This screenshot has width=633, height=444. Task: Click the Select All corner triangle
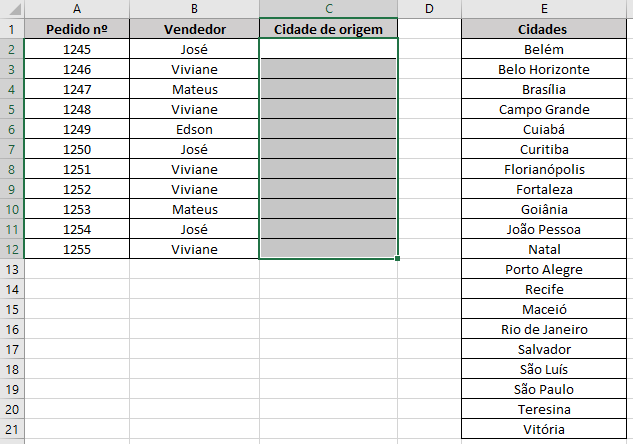(11, 9)
